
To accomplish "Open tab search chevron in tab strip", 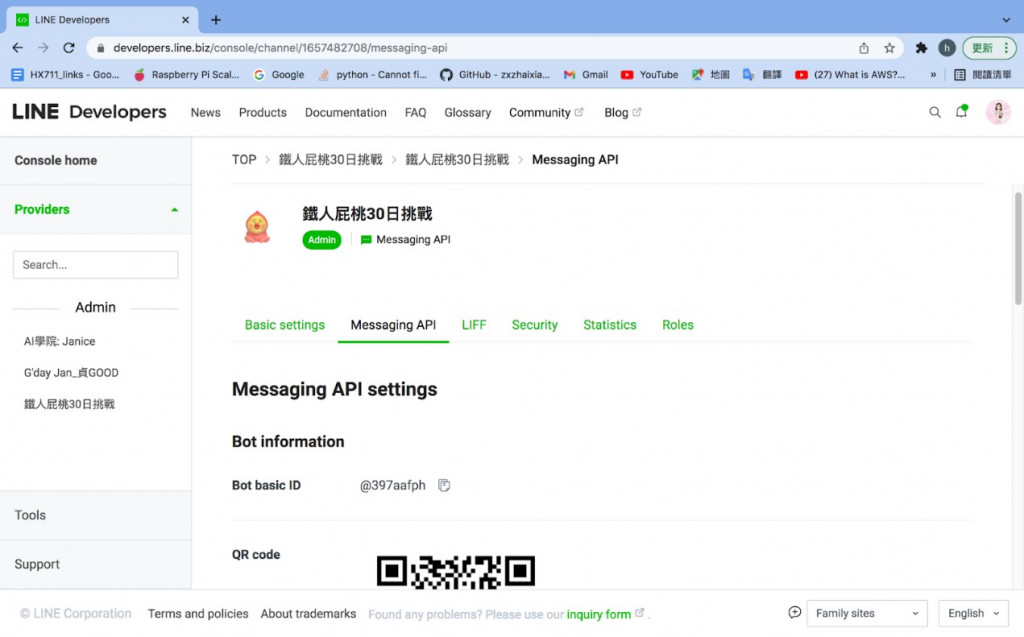I will click(1006, 20).
